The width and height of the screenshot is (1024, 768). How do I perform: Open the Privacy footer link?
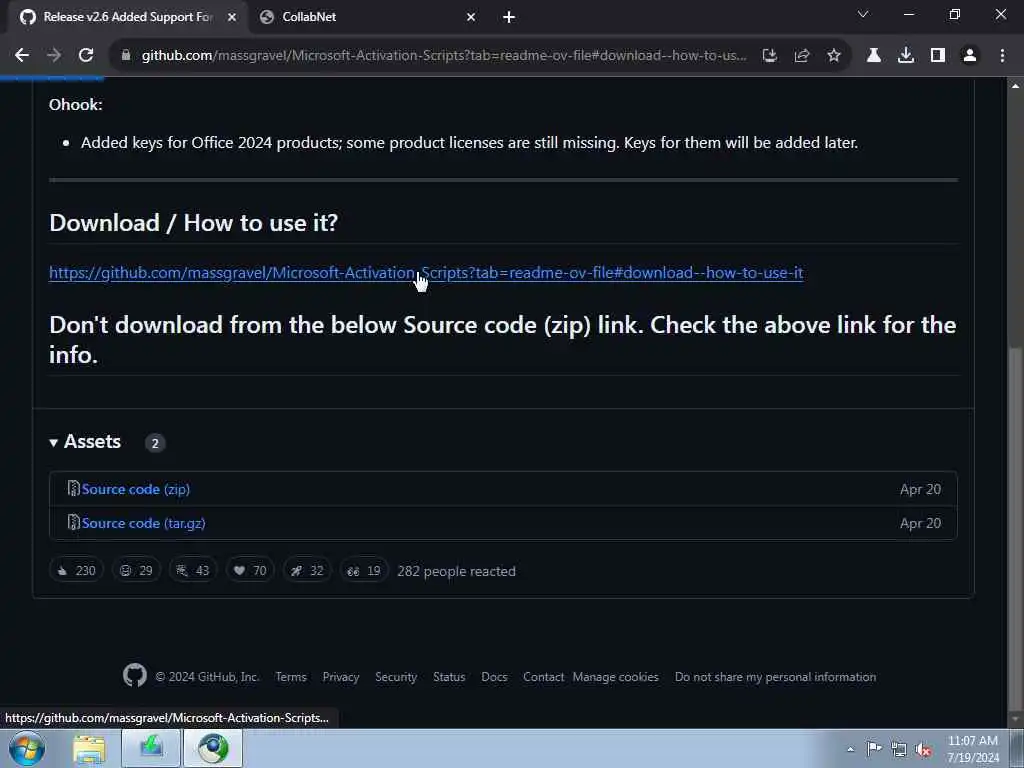(x=341, y=677)
